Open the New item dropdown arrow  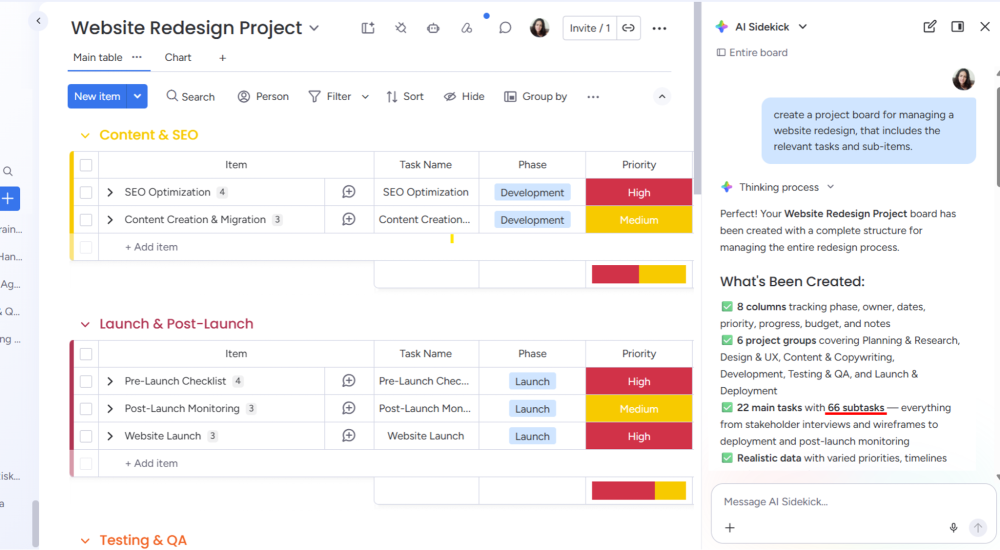138,96
